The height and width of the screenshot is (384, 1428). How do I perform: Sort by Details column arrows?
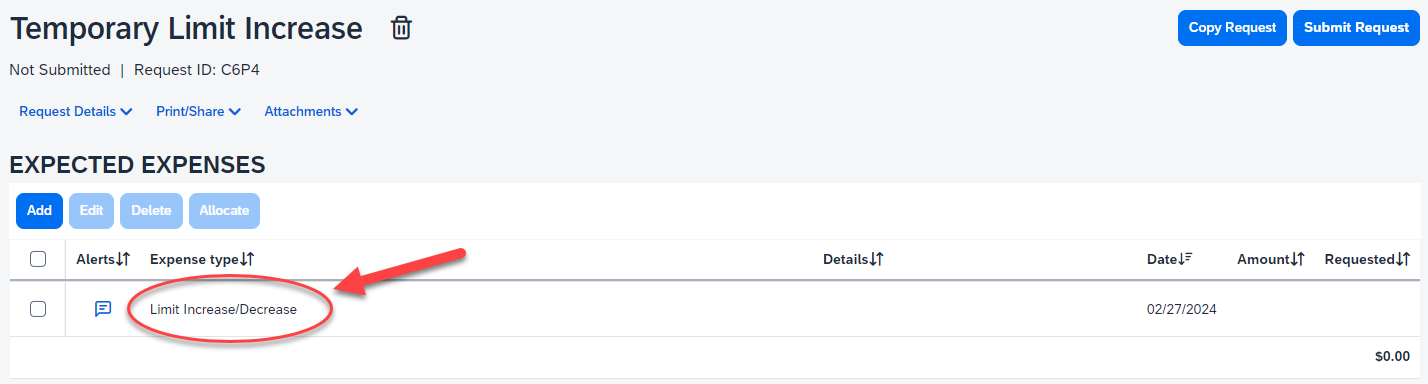click(x=876, y=259)
